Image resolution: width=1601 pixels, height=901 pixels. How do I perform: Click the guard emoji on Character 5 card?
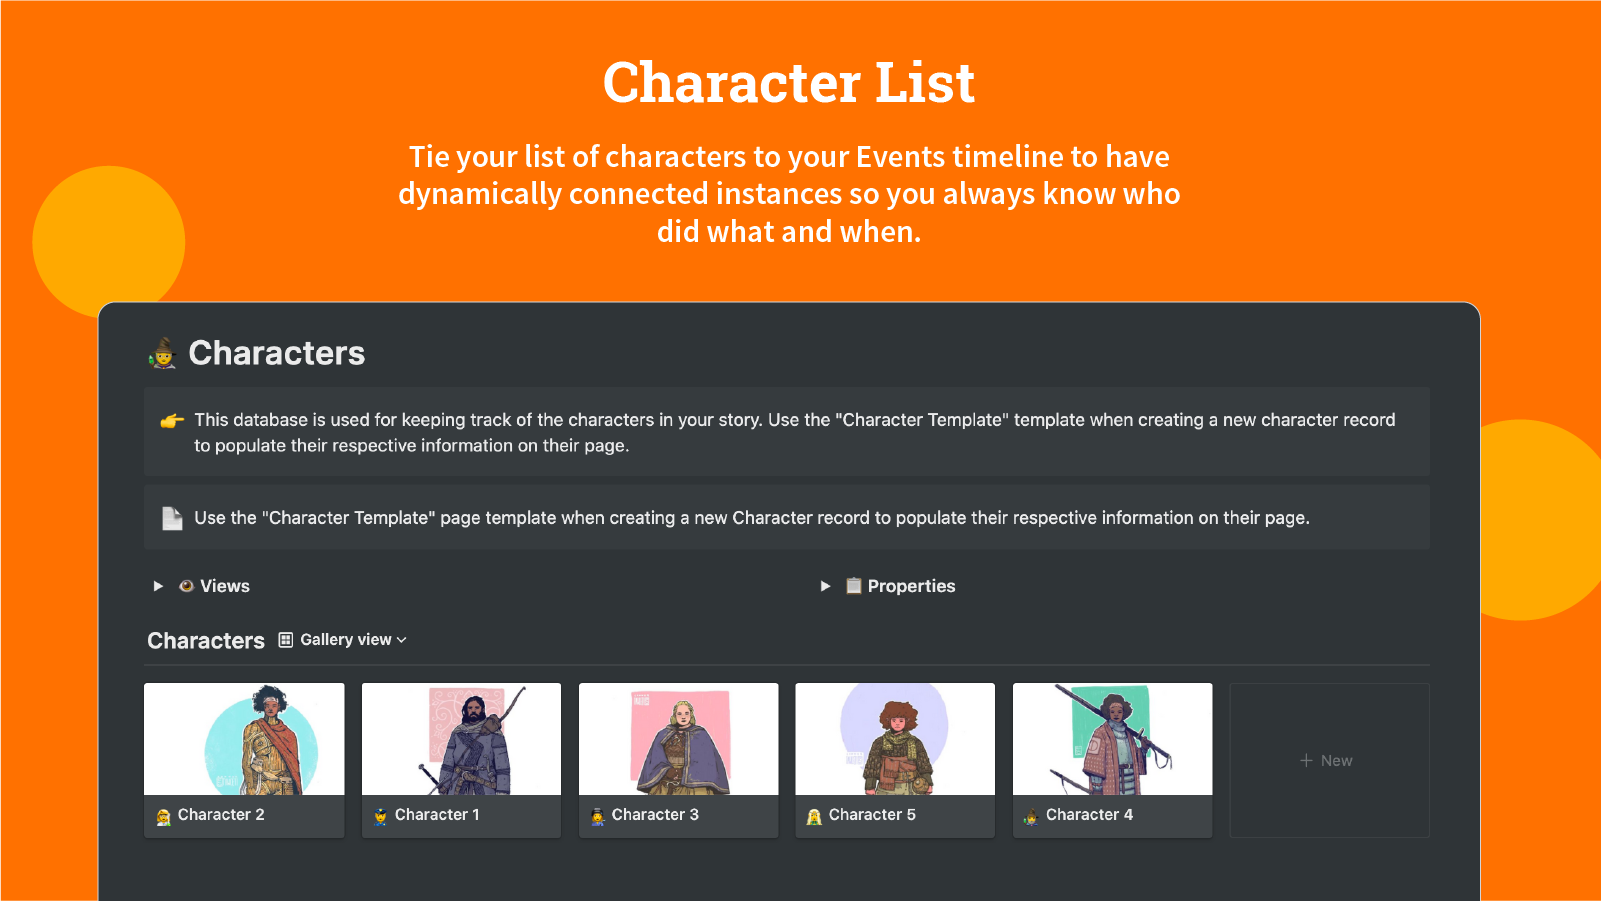[x=814, y=814]
